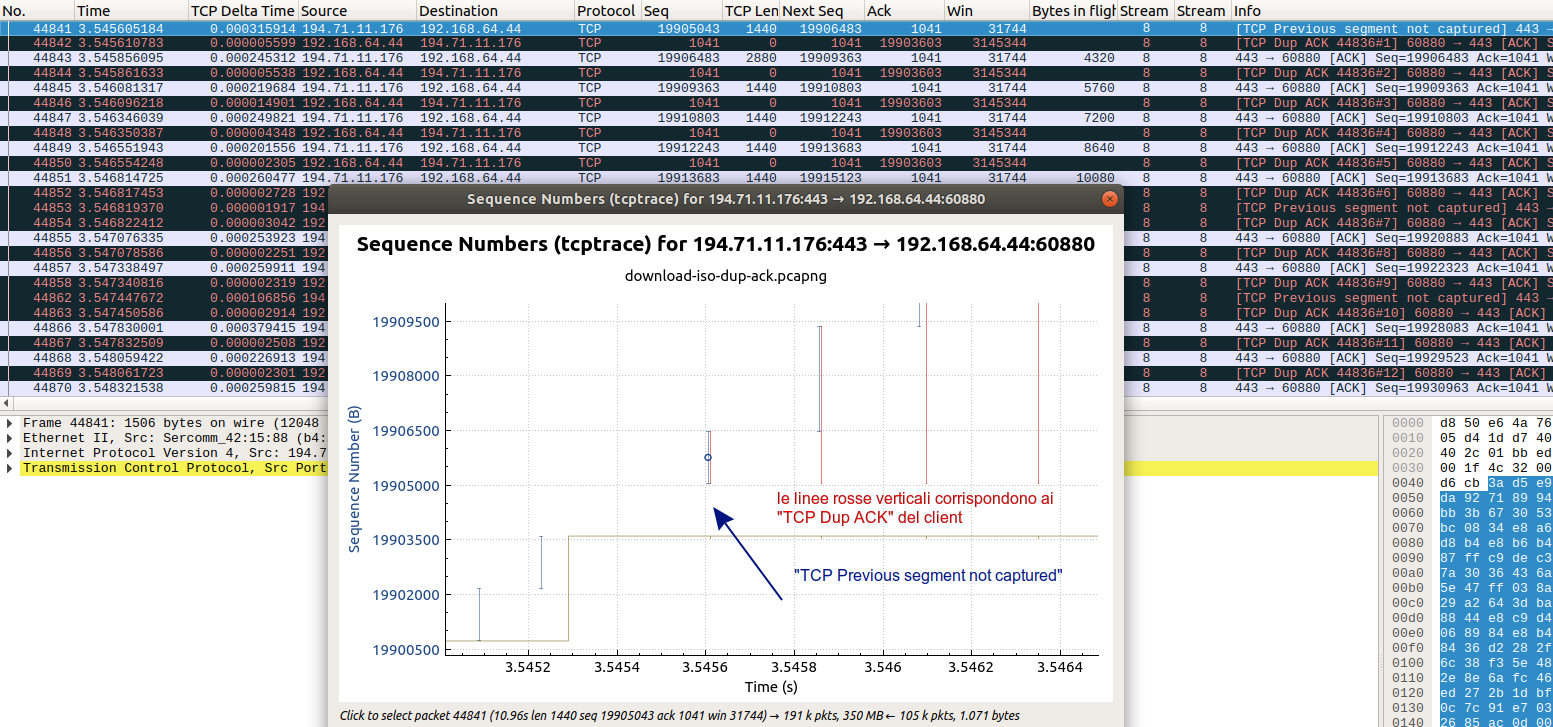Expand the Transmission Control Protocol row
Screen dimensions: 1553x727
[10, 468]
